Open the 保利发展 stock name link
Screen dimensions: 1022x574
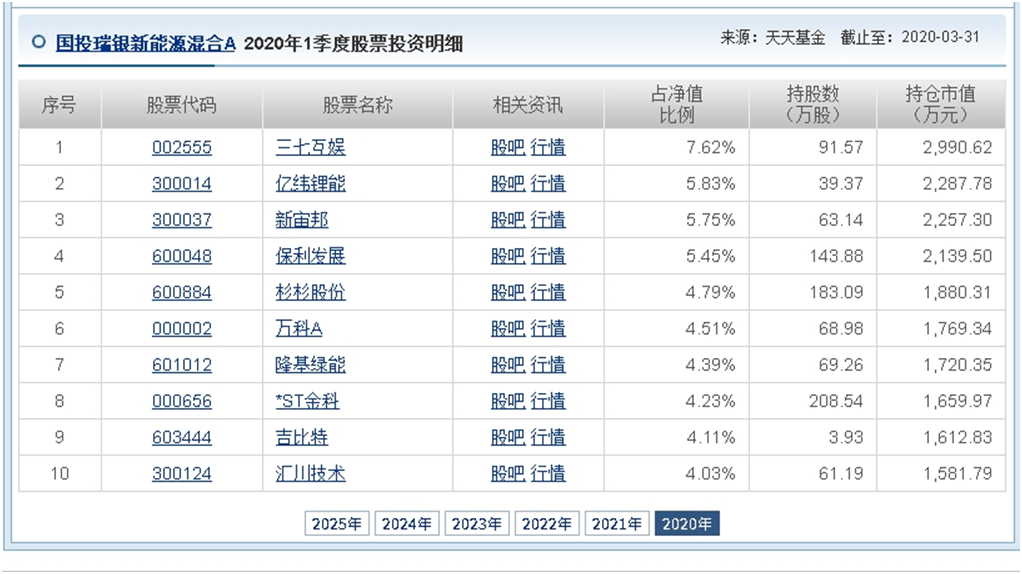click(x=310, y=256)
